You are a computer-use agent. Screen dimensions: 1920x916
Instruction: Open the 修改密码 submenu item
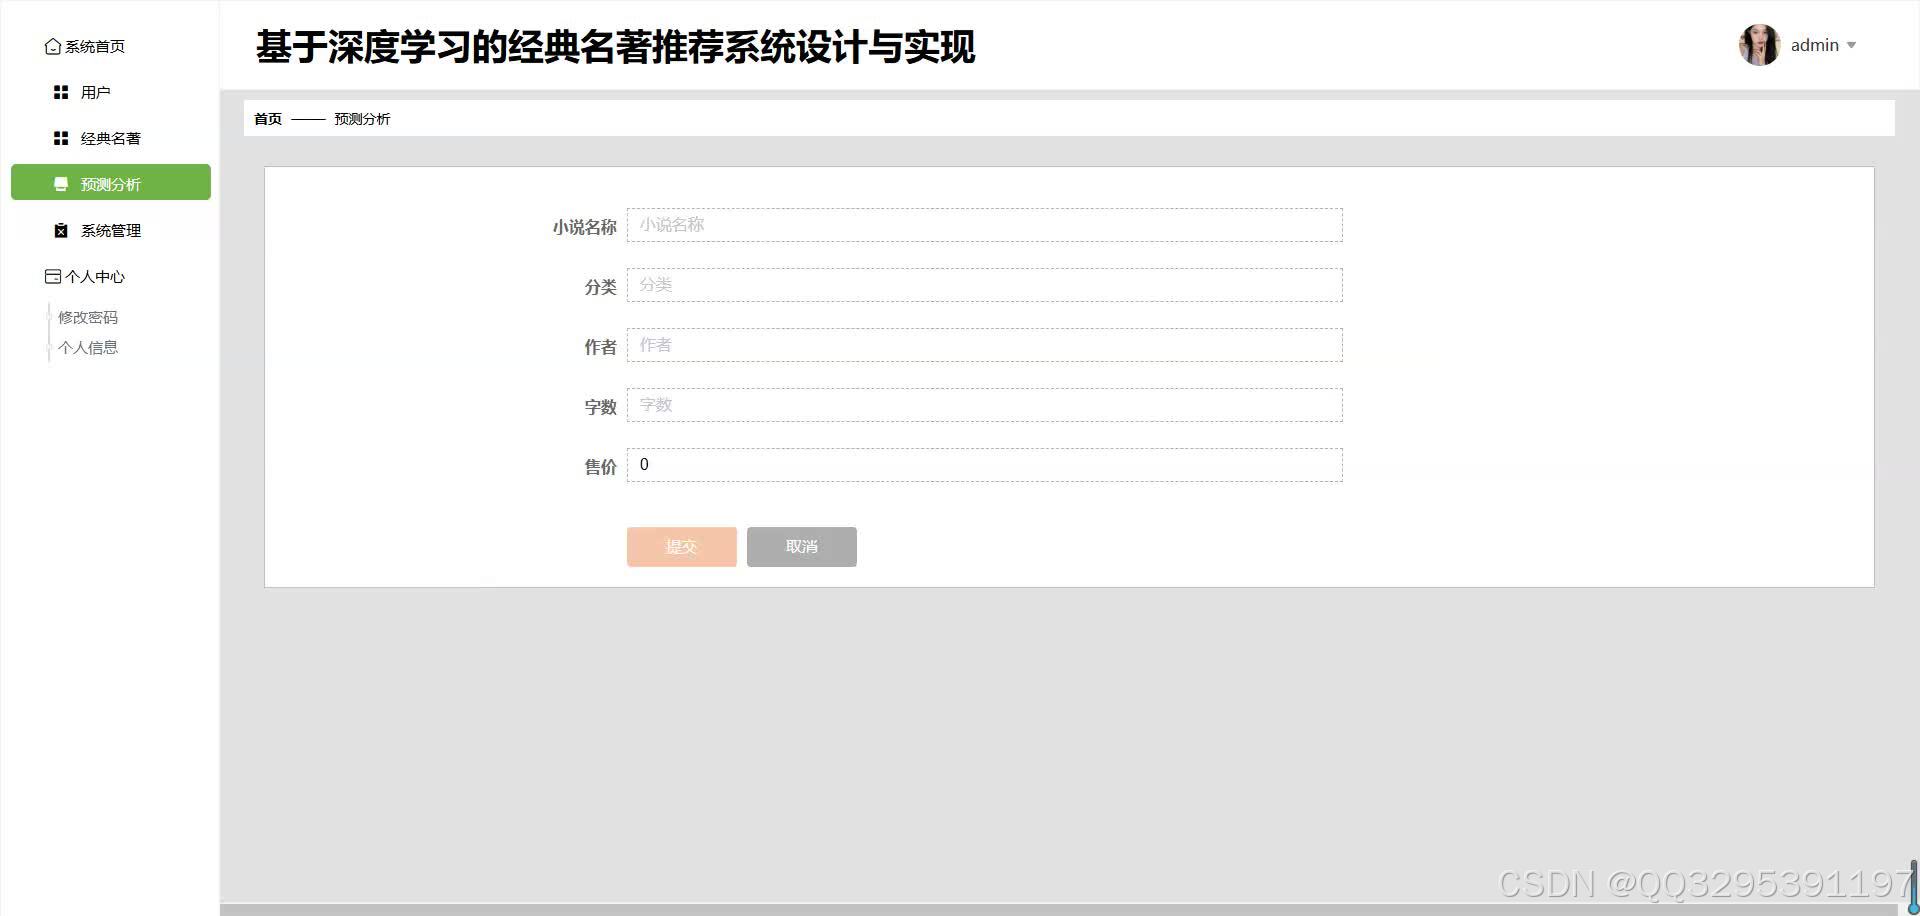(88, 317)
